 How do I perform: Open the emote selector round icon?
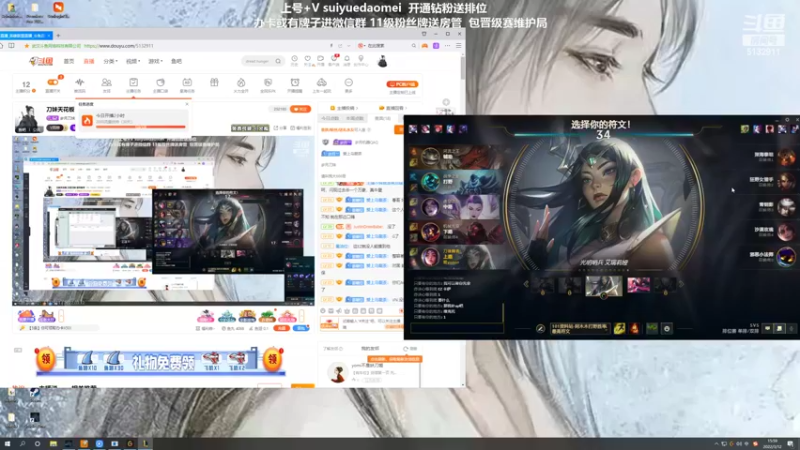667,329
